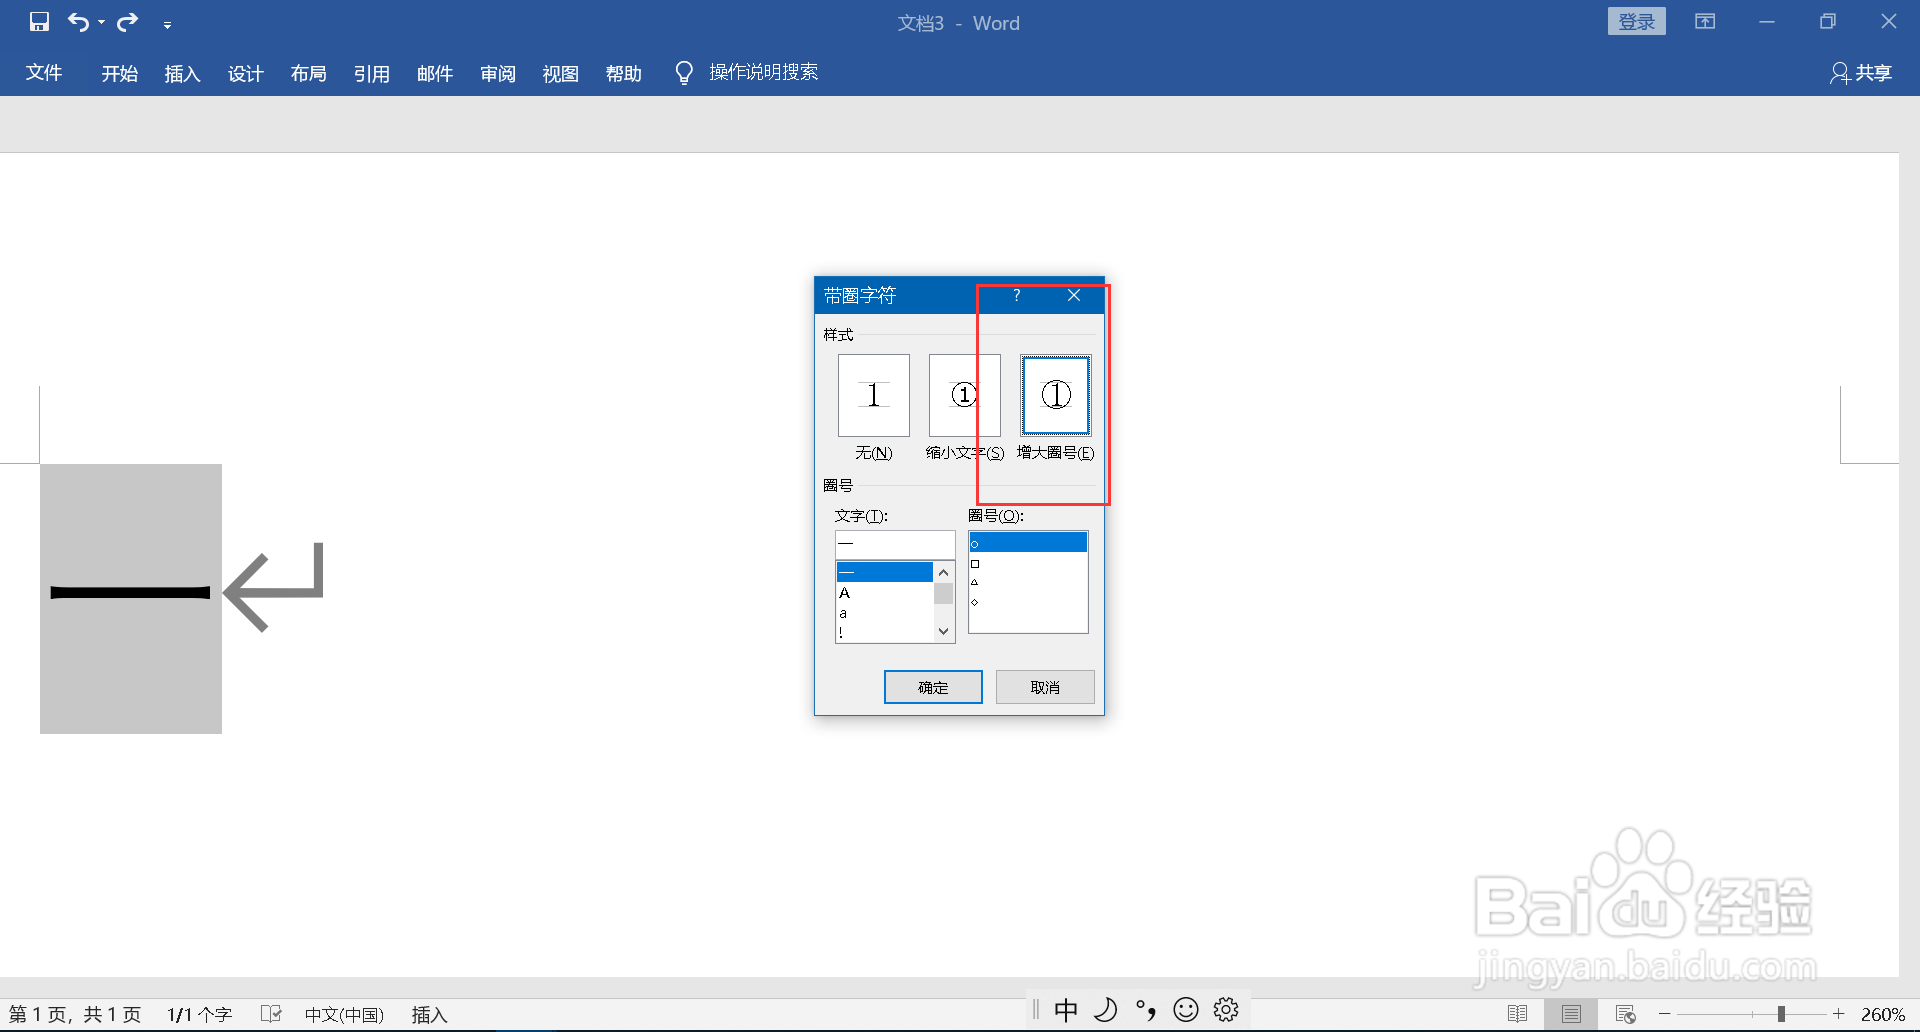Image resolution: width=1920 pixels, height=1032 pixels.
Task: Switch to the 插入 ribbon tab
Action: coord(183,73)
